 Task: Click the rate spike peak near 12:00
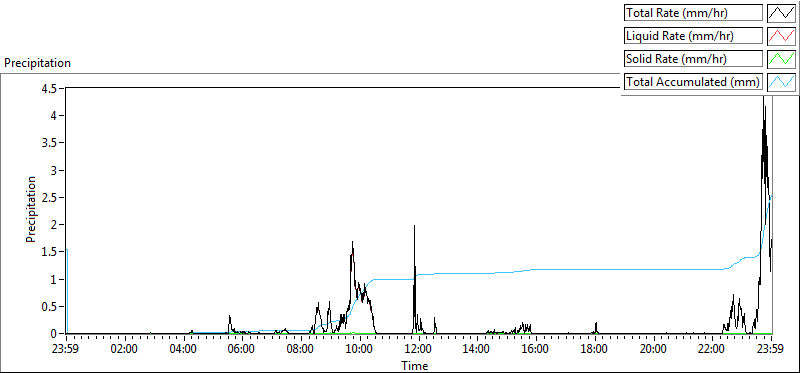tap(414, 226)
